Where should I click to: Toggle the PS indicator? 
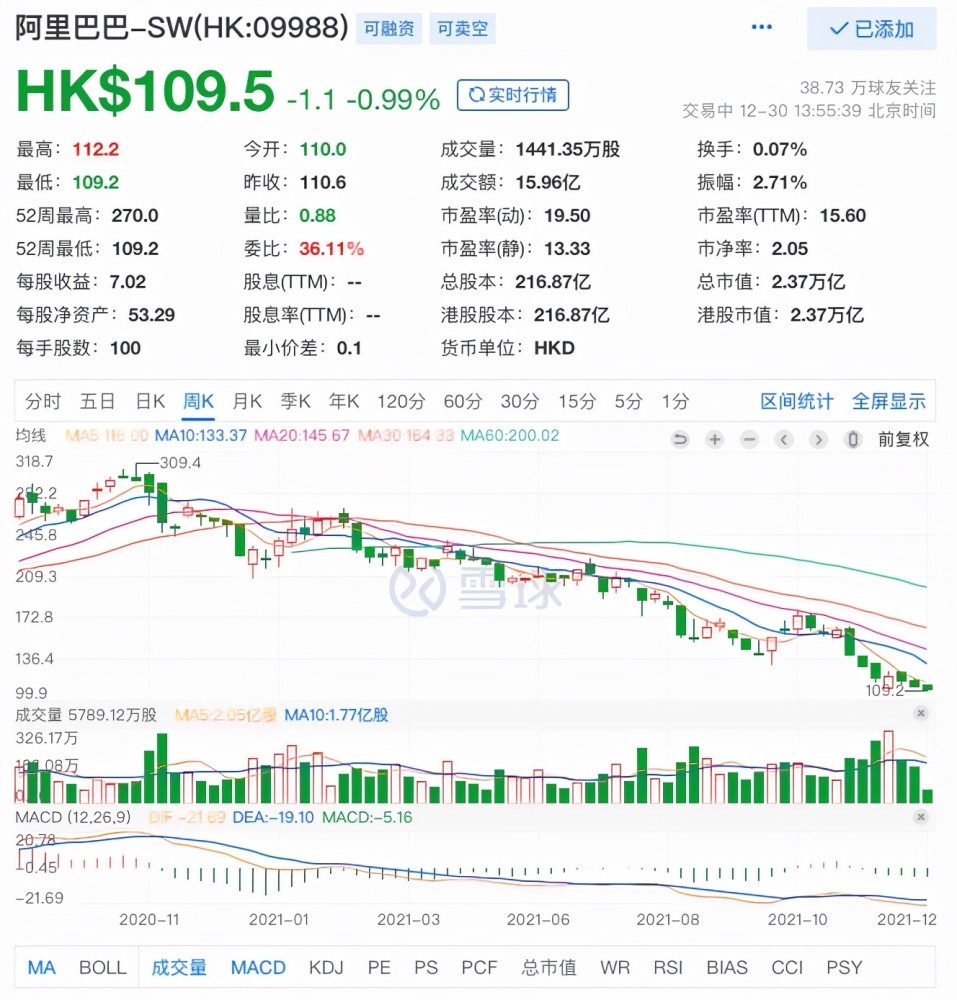point(426,967)
